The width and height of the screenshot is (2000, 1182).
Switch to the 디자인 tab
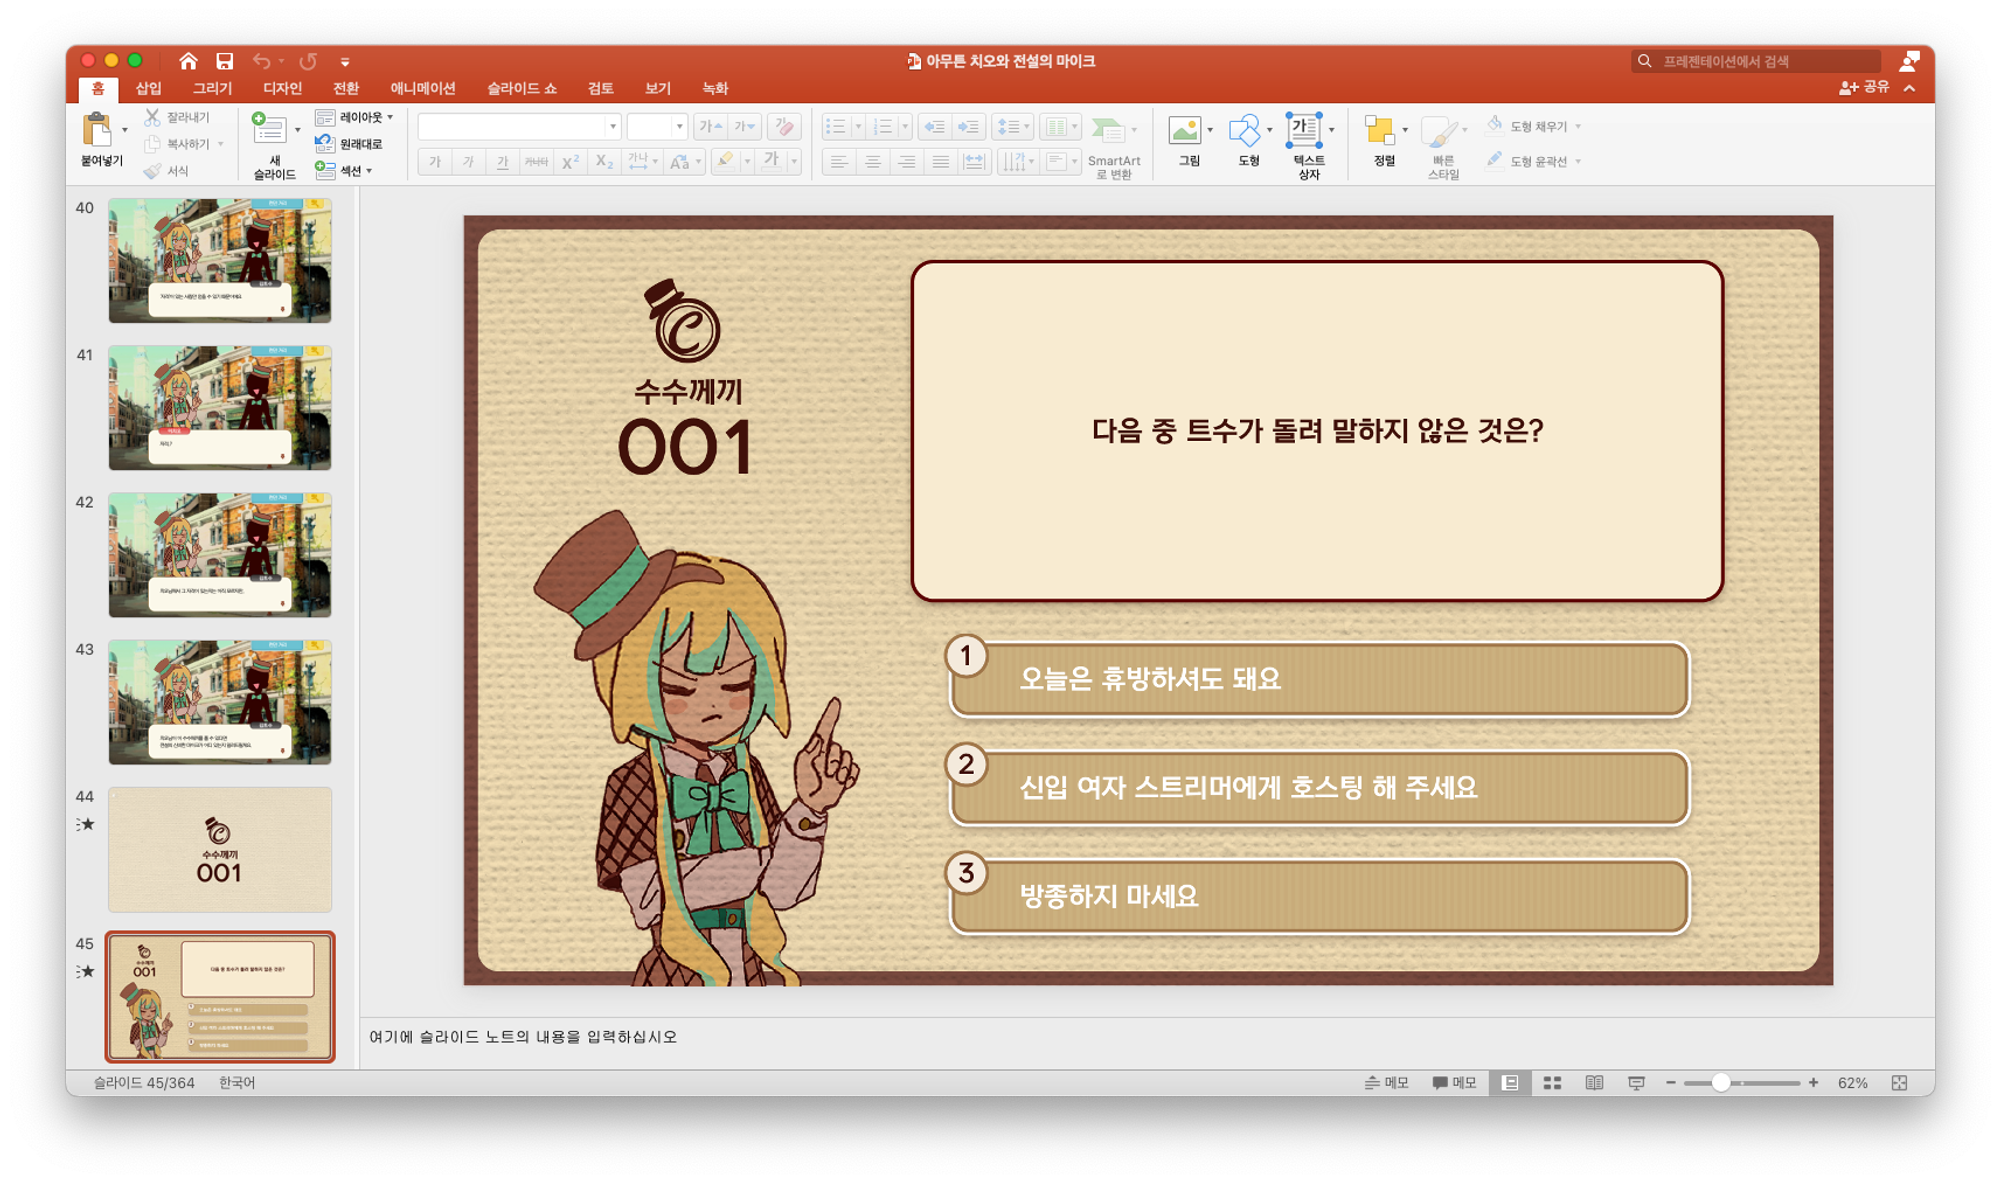pyautogui.click(x=282, y=89)
